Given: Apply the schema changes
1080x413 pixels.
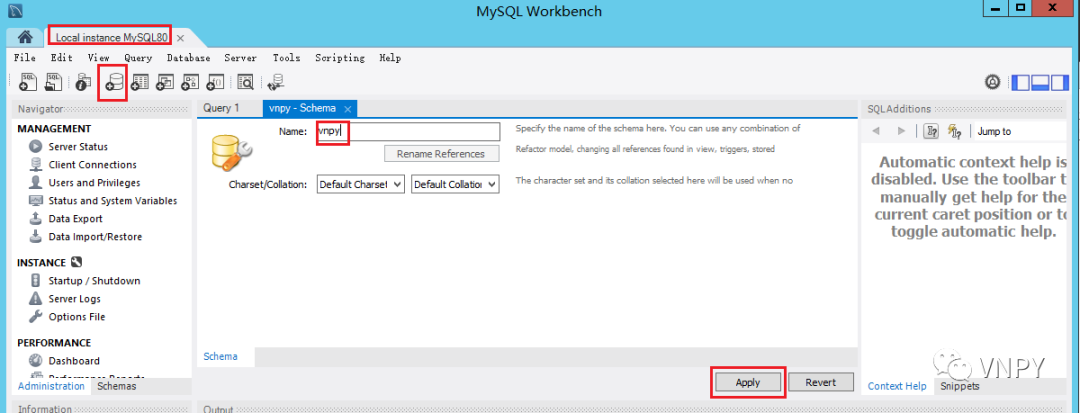Looking at the screenshot, I should click(748, 382).
